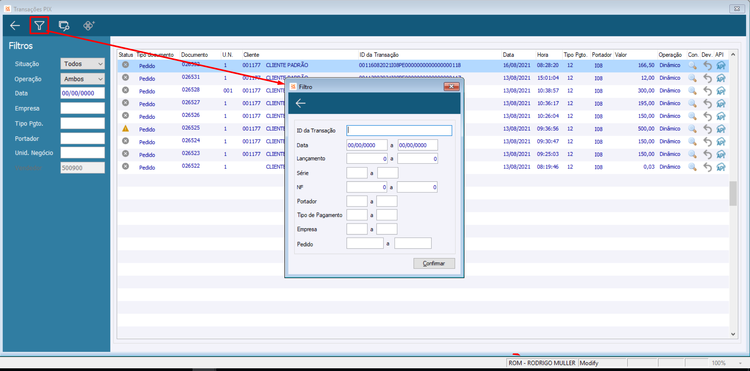Click the diamond-shaped plus icon in toolbar

coord(88,26)
